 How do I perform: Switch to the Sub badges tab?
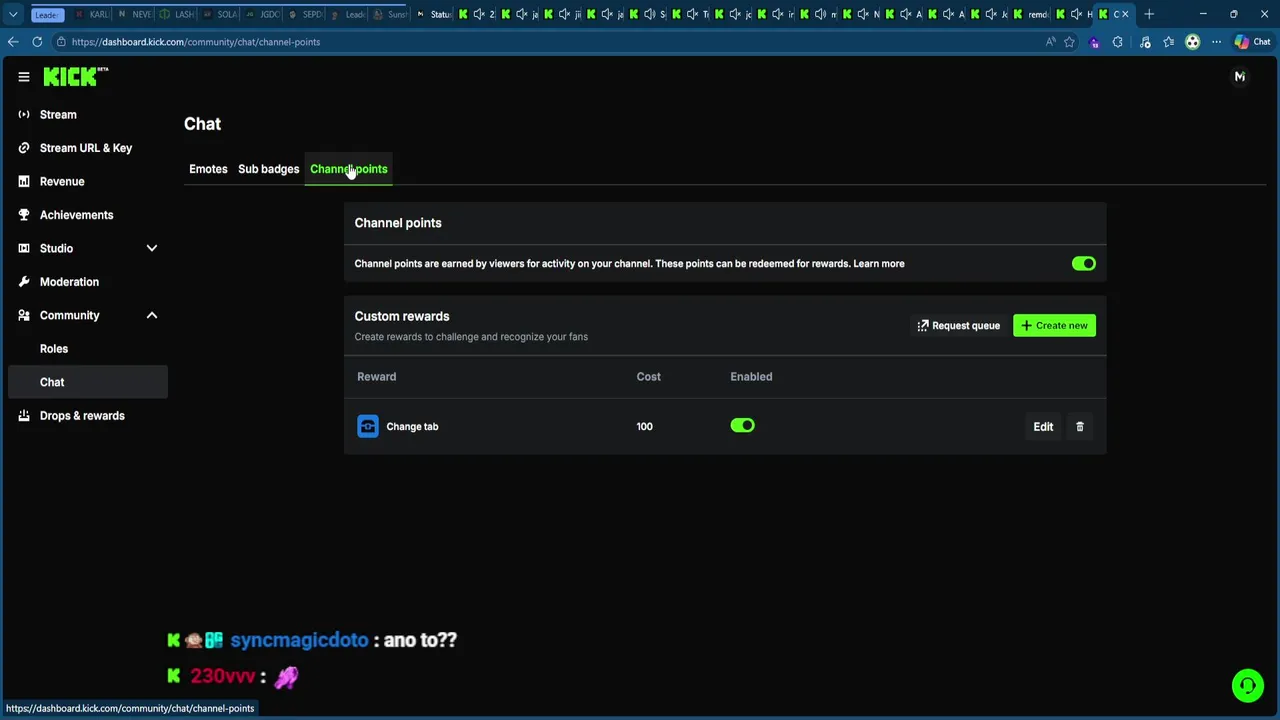tap(268, 169)
